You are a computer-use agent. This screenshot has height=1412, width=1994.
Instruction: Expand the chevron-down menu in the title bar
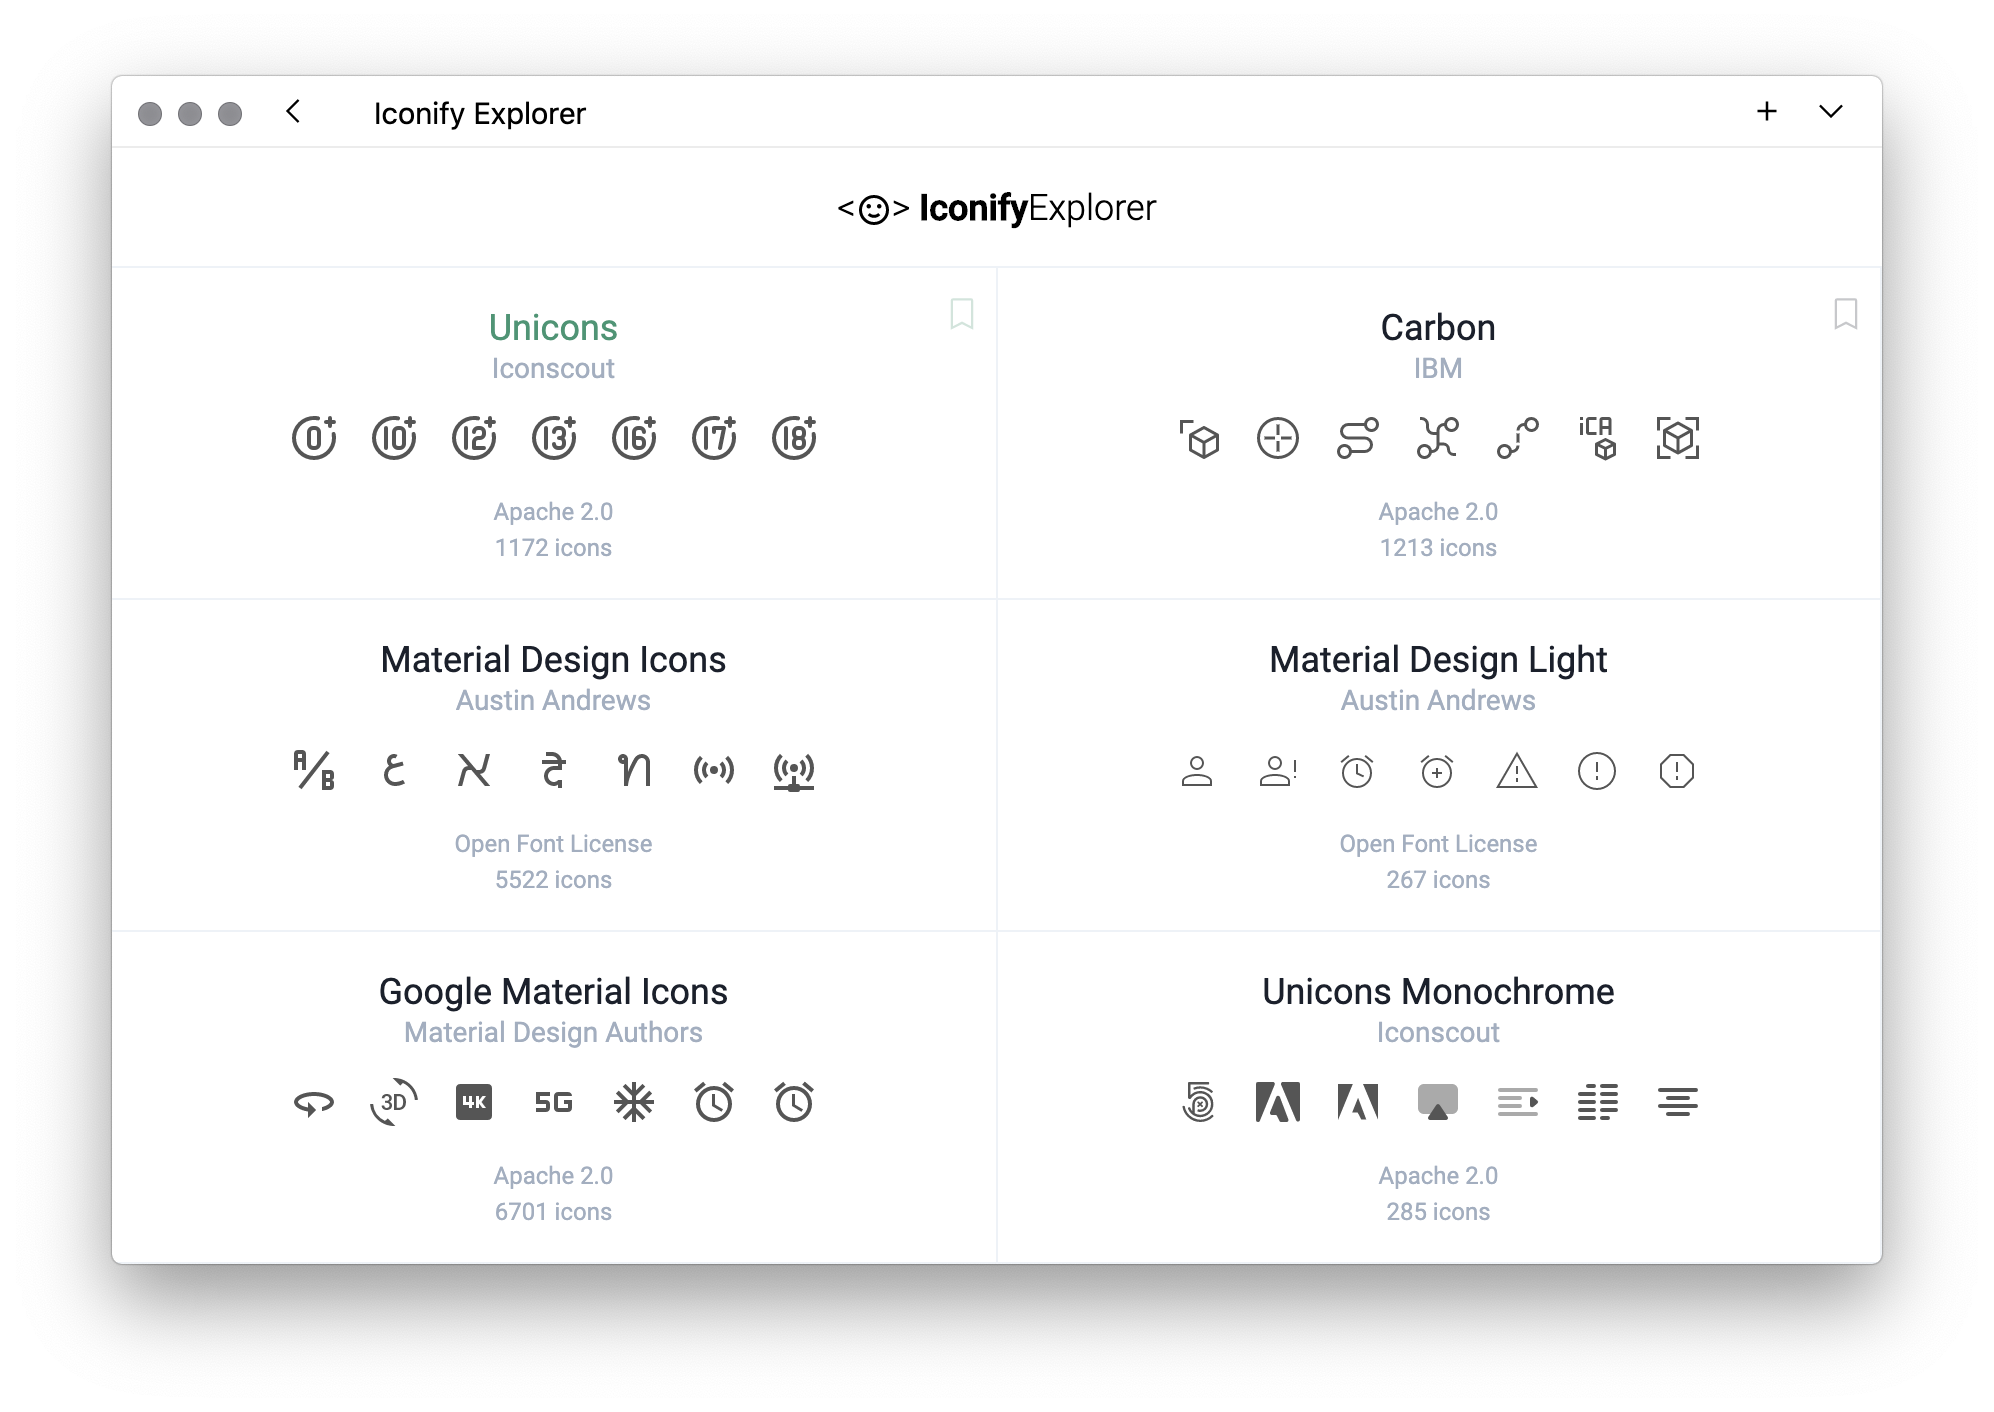[x=1831, y=111]
